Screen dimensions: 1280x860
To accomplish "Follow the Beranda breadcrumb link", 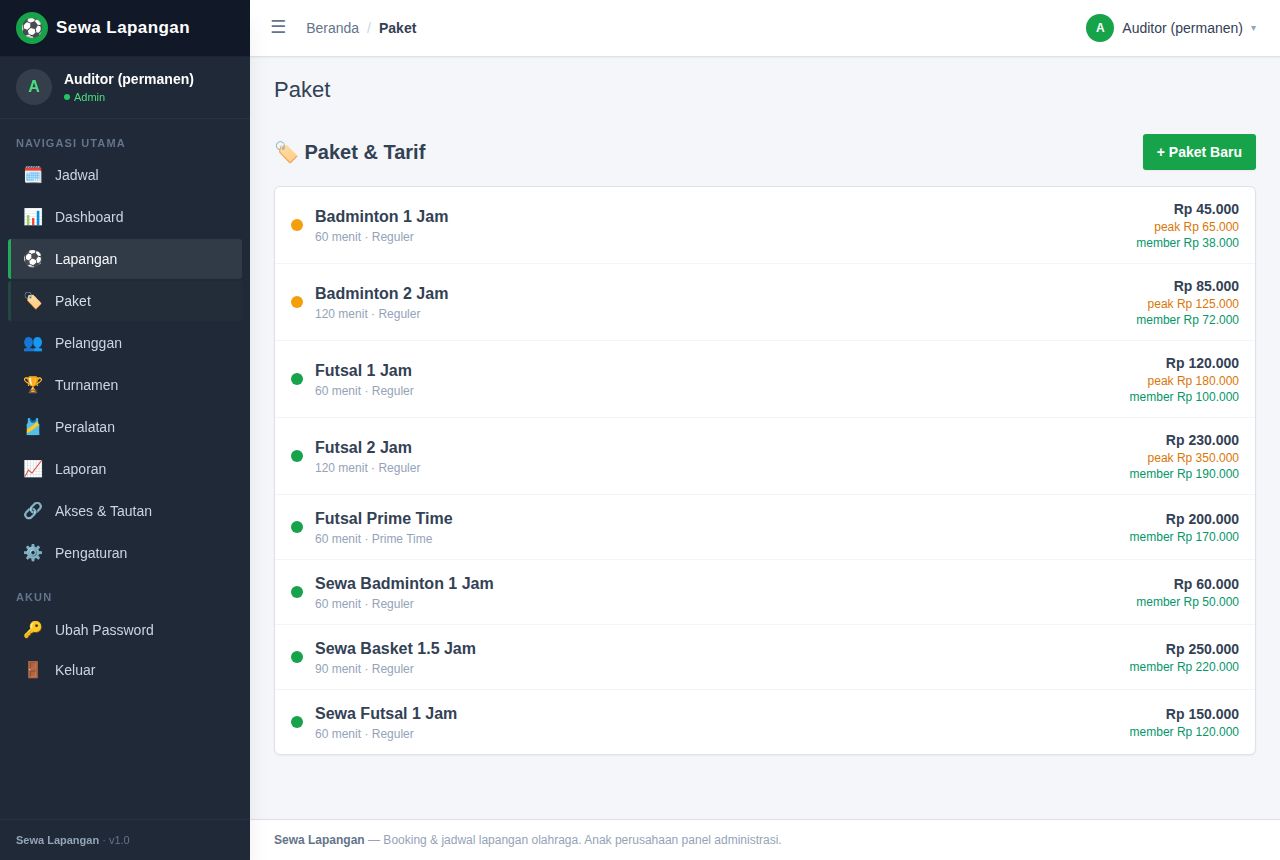I will tap(332, 28).
